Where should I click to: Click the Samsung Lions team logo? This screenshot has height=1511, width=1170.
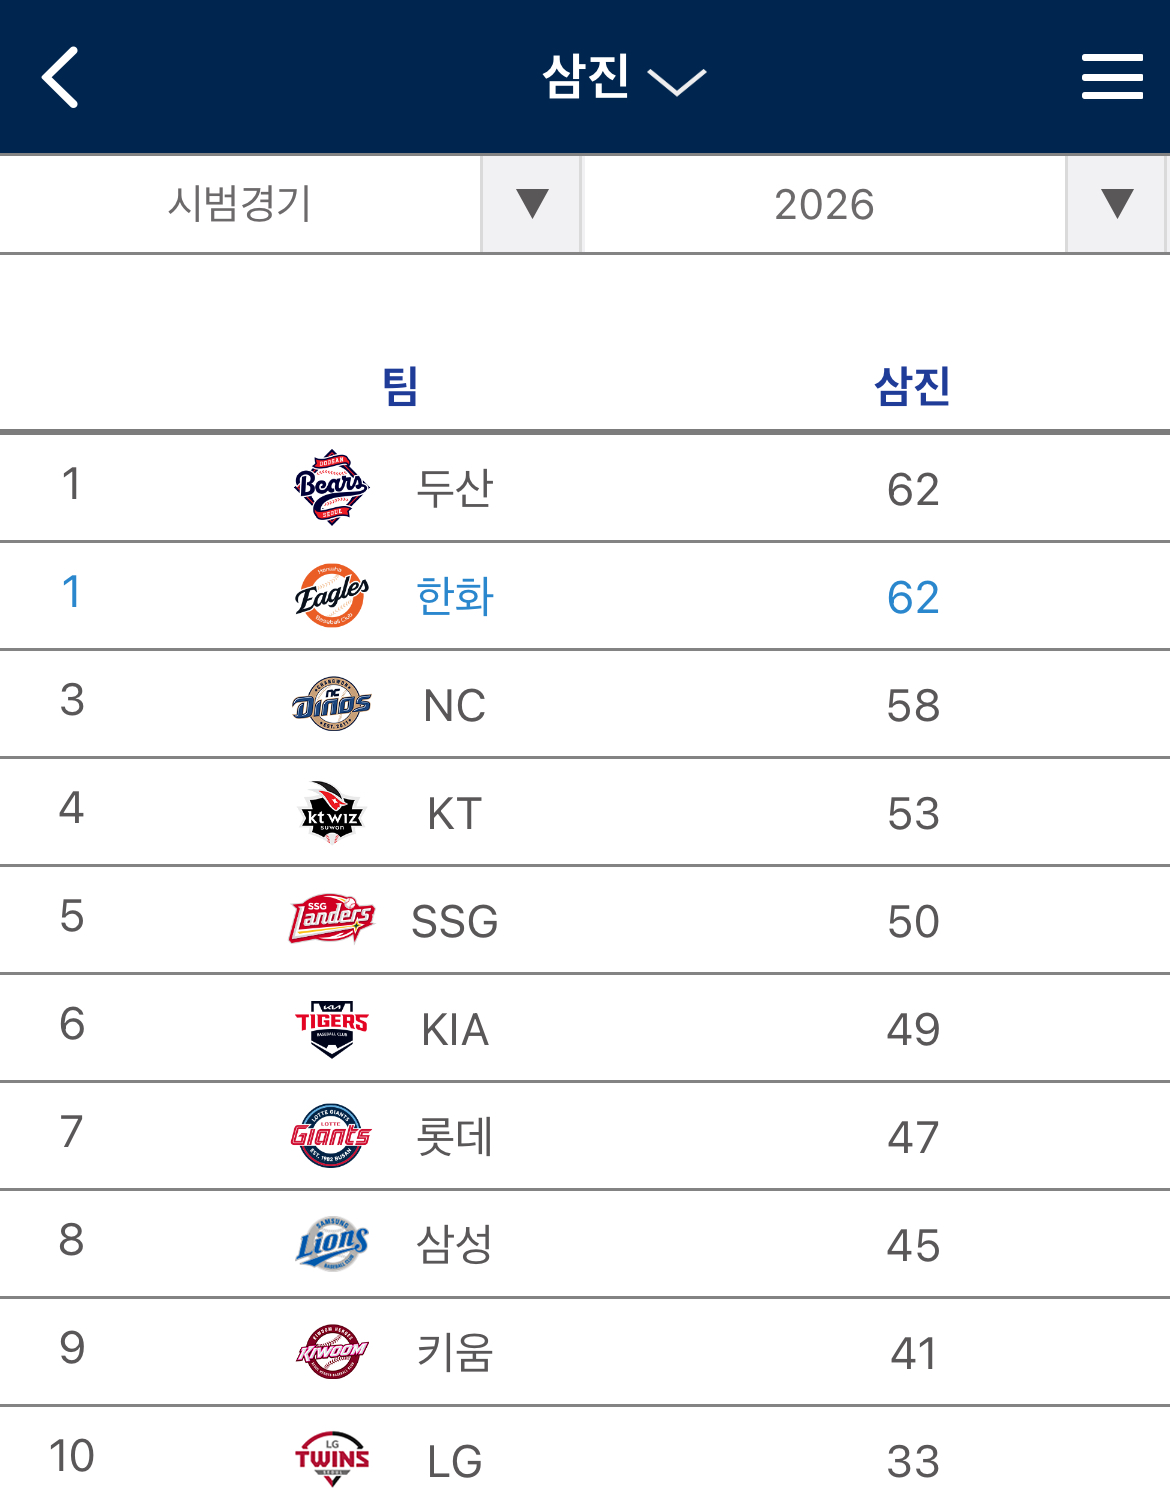[332, 1244]
